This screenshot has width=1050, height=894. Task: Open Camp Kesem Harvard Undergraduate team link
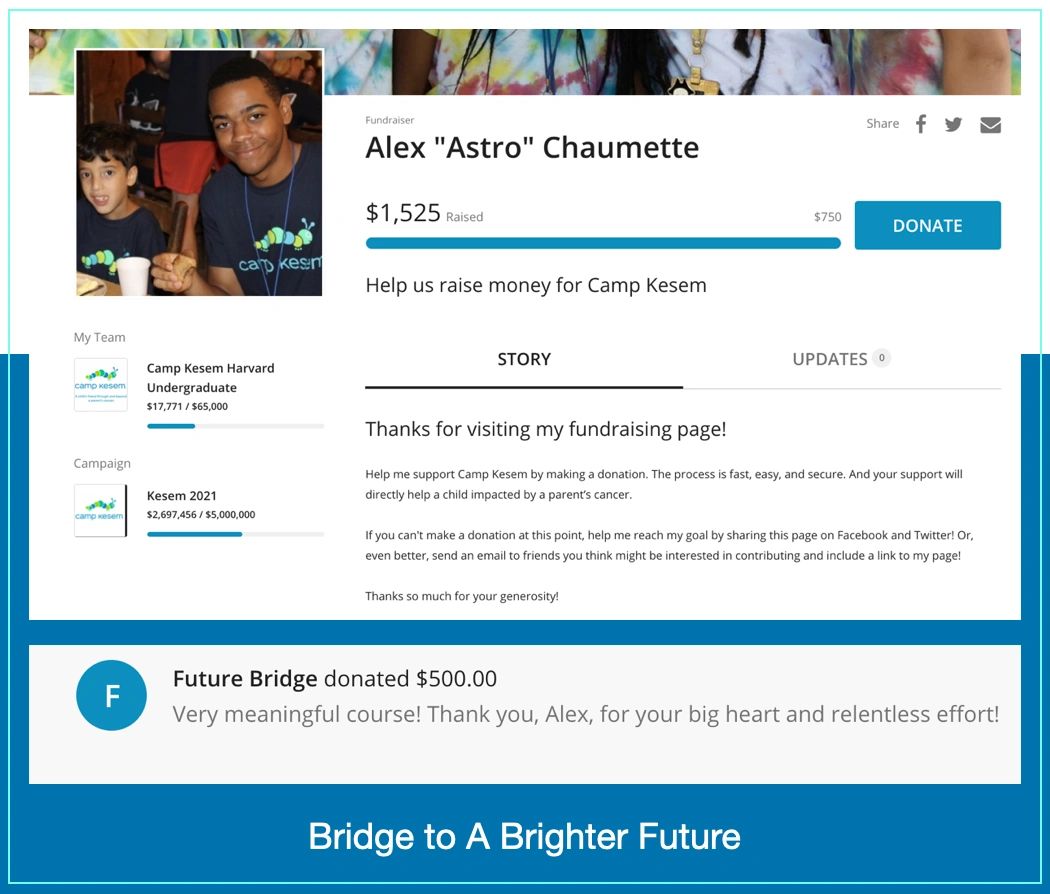pyautogui.click(x=211, y=378)
